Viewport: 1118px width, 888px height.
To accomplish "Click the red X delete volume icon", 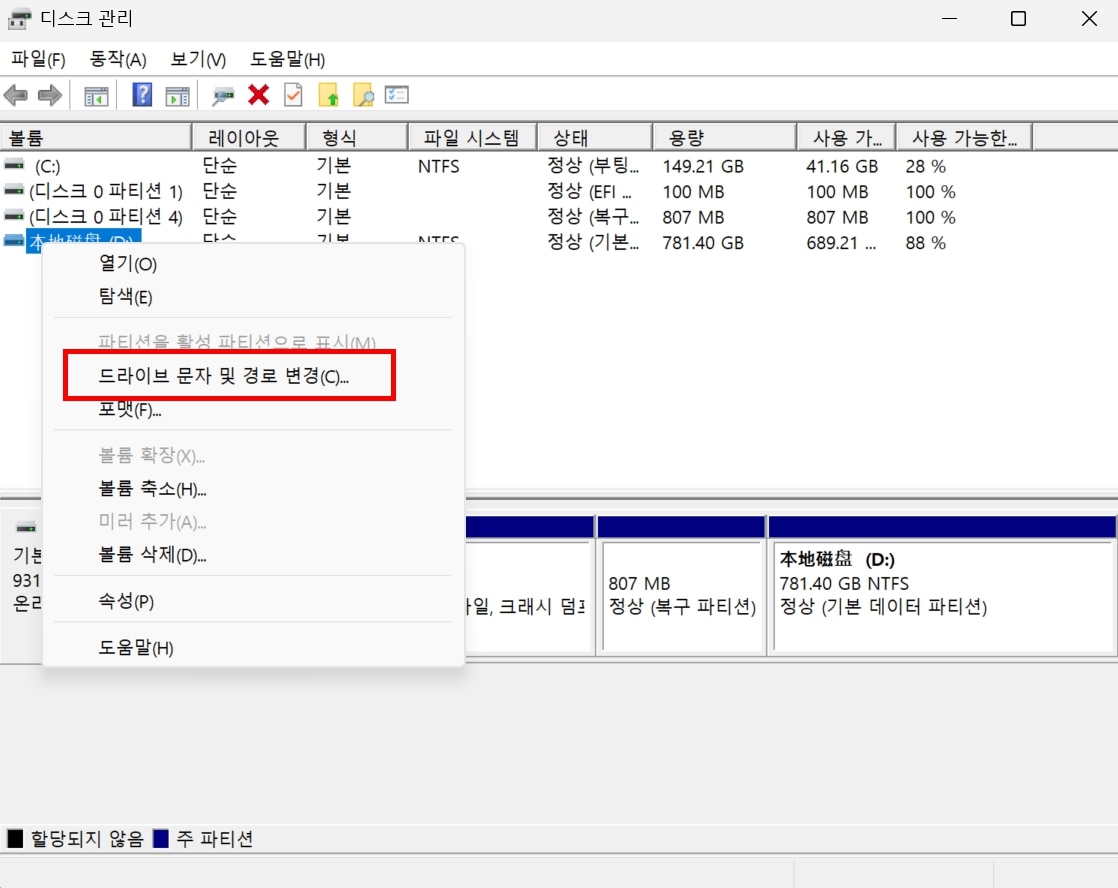I will (257, 95).
